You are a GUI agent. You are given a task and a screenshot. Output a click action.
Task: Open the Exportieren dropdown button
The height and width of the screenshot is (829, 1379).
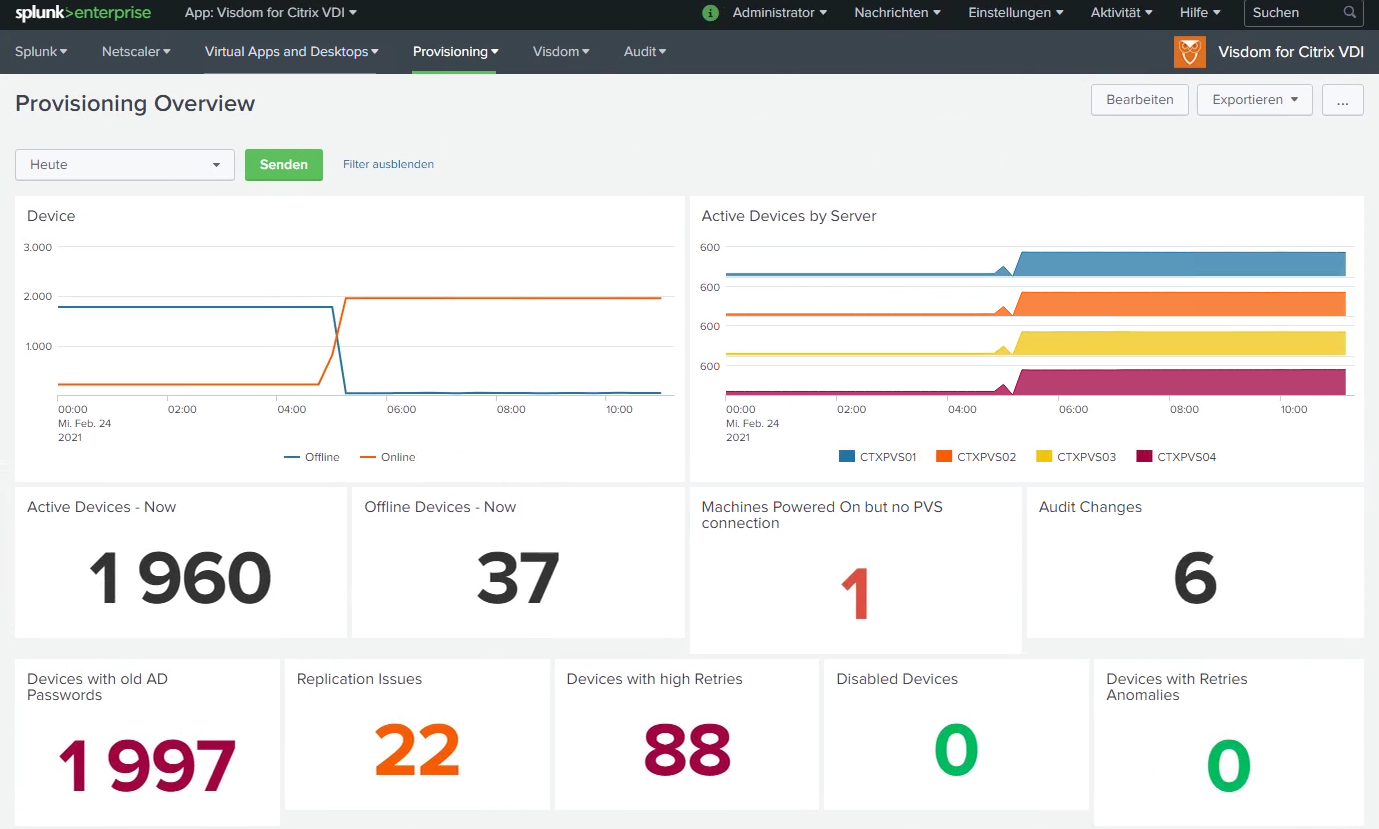1255,100
